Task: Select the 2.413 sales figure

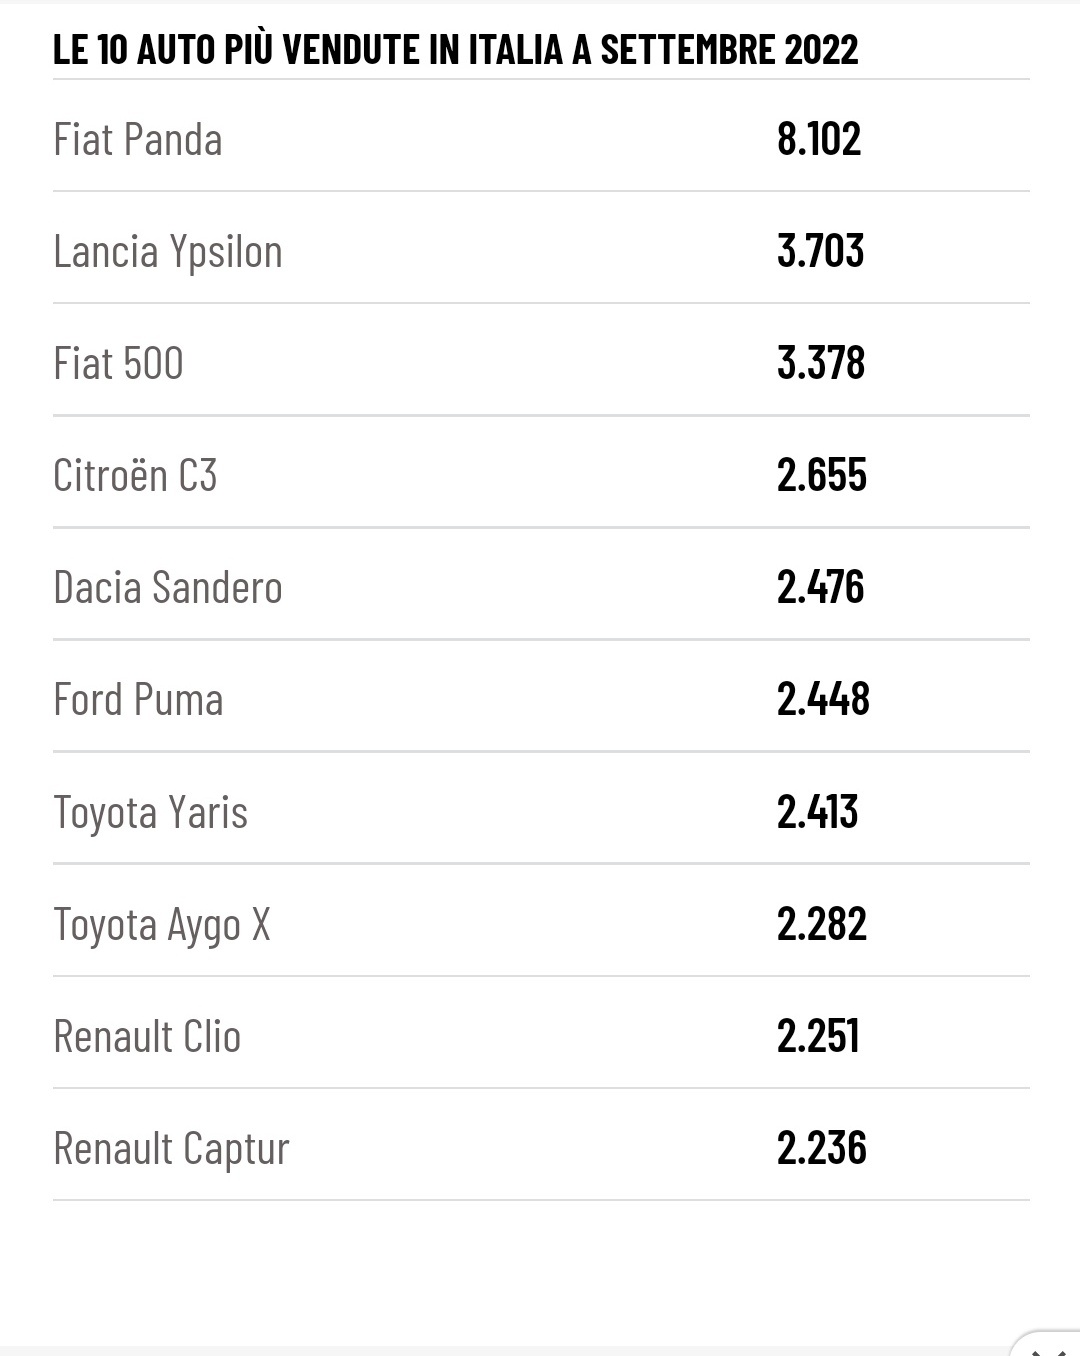Action: pyautogui.click(x=817, y=811)
